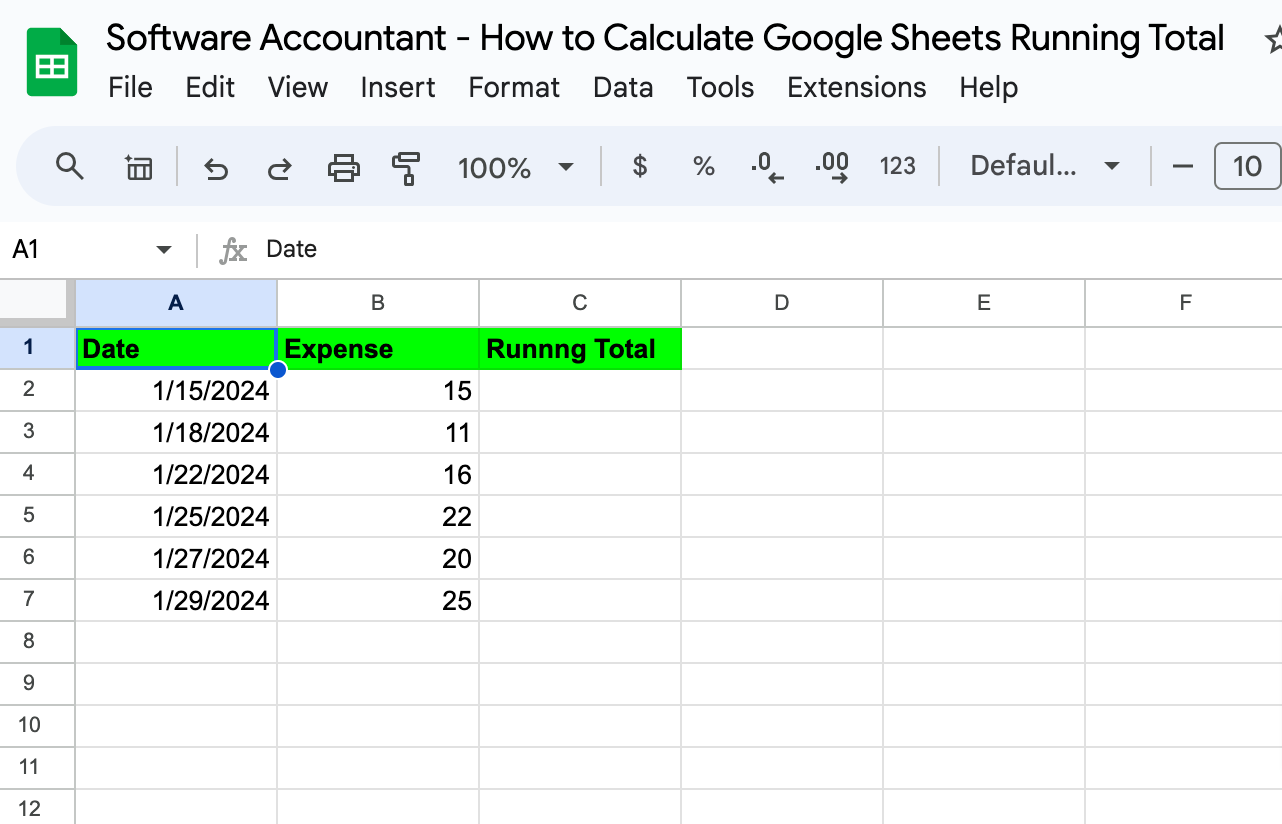Open the Google Sheets home icon

coord(52,63)
